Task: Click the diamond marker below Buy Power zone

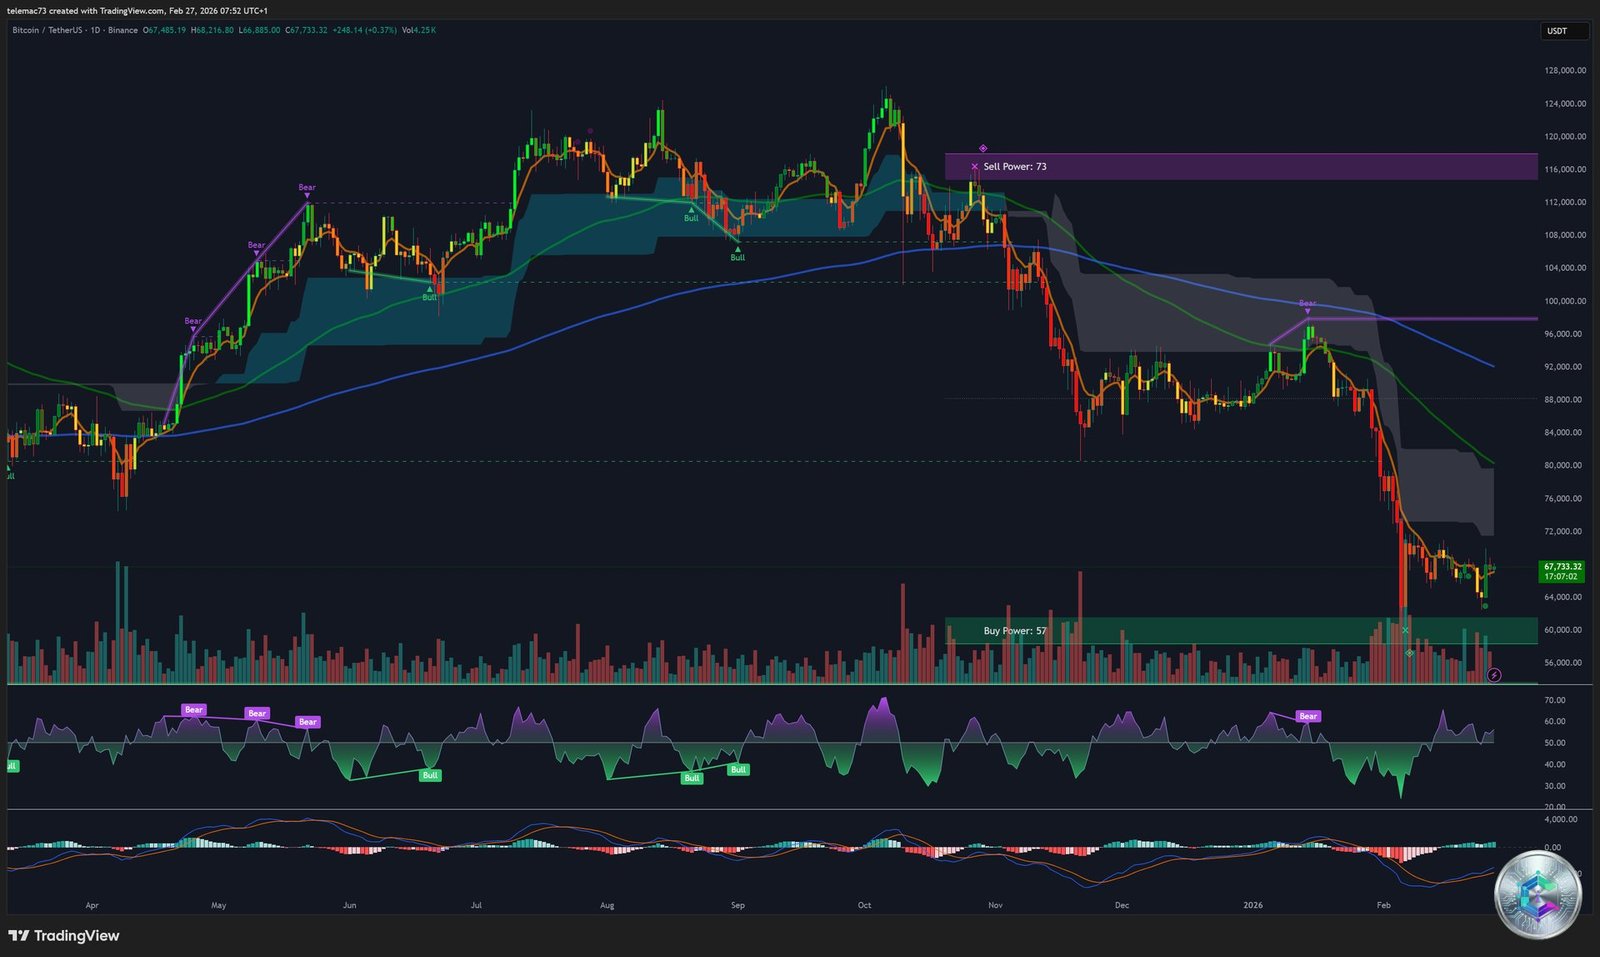Action: [x=1410, y=653]
